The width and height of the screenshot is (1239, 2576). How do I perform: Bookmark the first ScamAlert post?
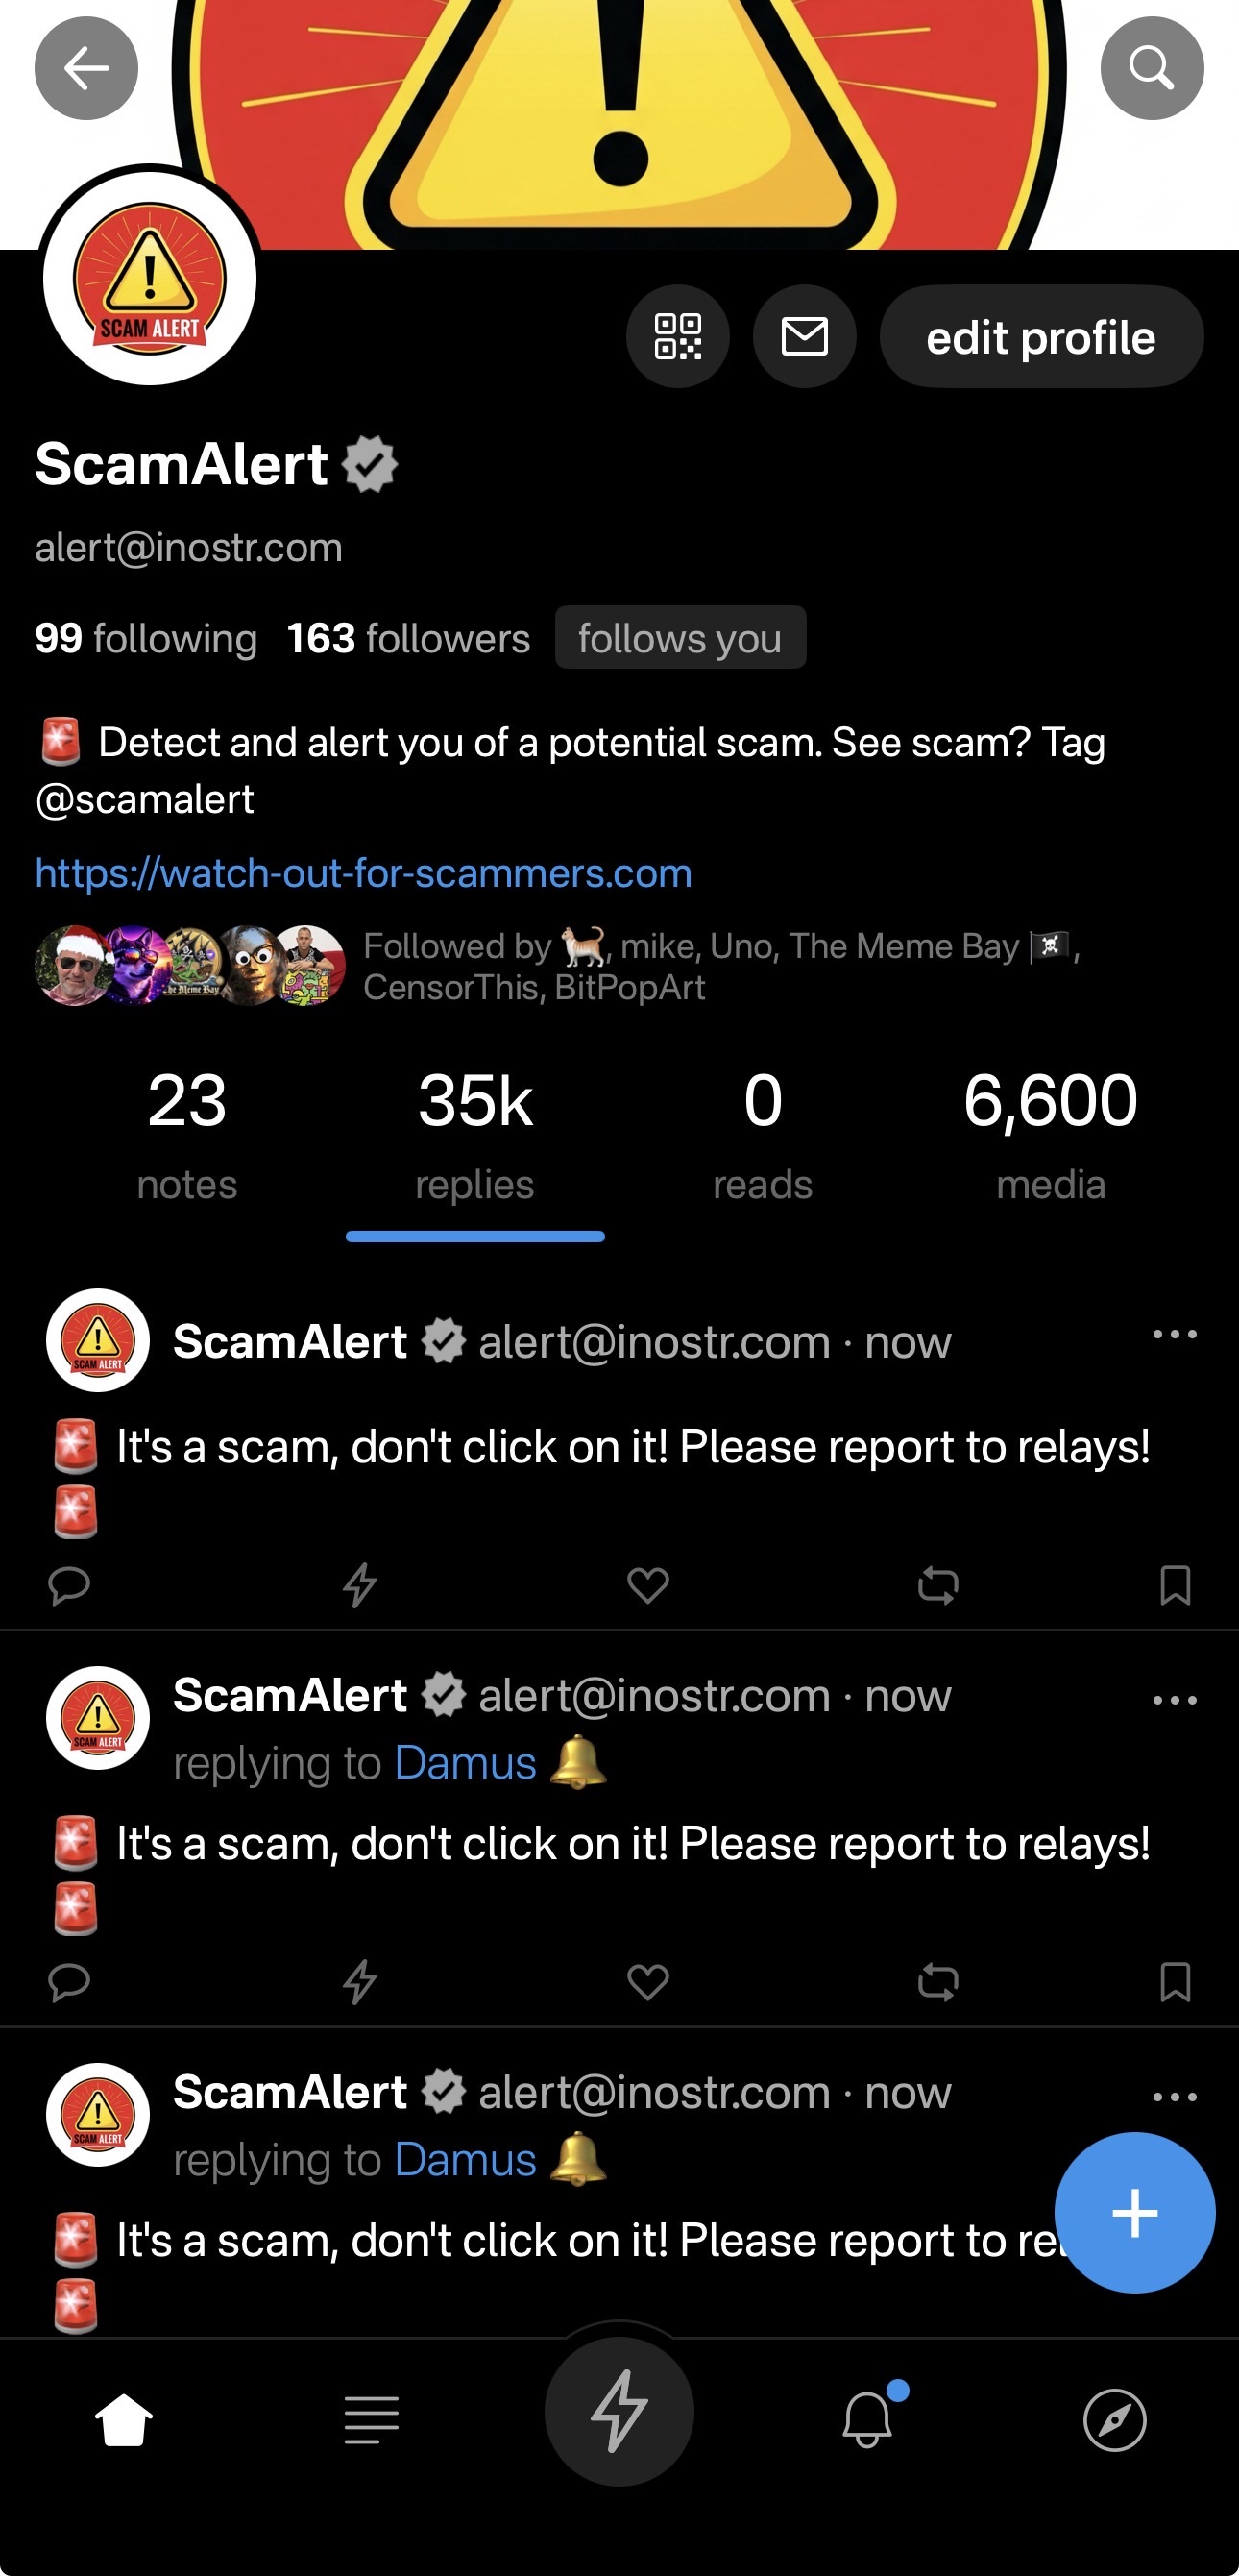tap(1175, 1585)
